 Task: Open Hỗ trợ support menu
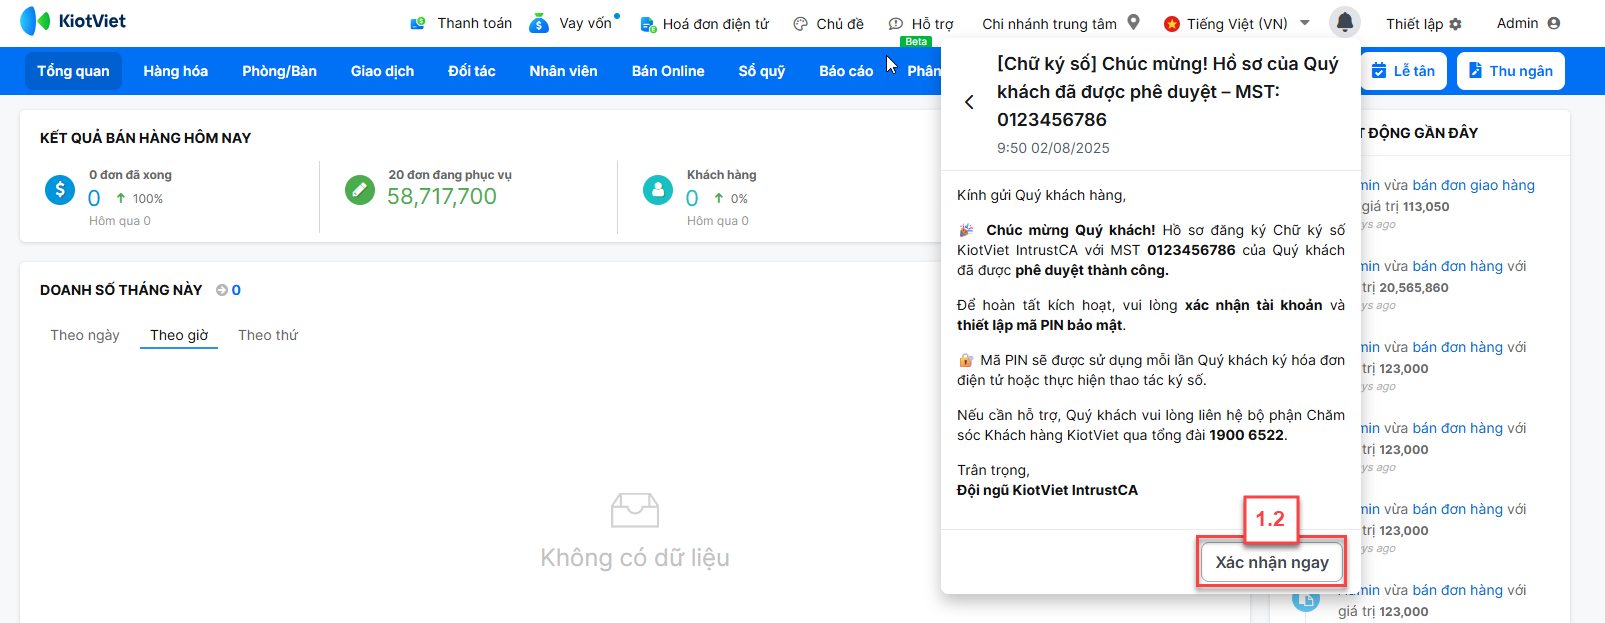coord(932,23)
